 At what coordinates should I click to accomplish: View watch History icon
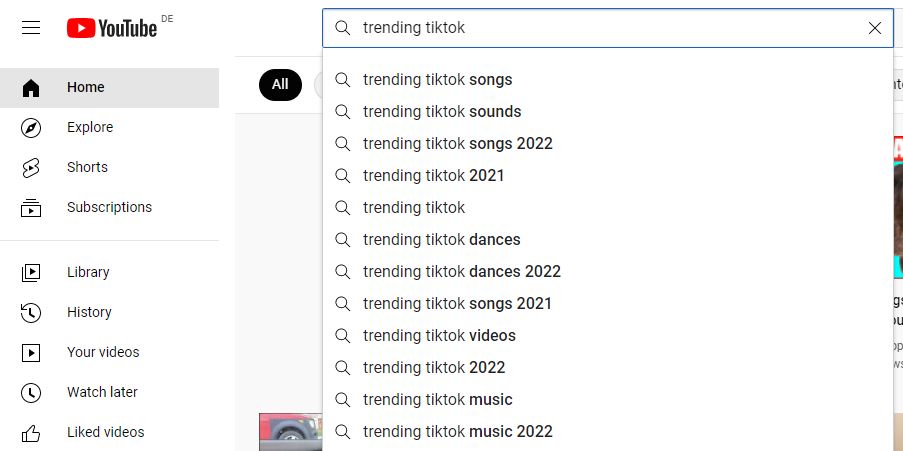point(31,312)
